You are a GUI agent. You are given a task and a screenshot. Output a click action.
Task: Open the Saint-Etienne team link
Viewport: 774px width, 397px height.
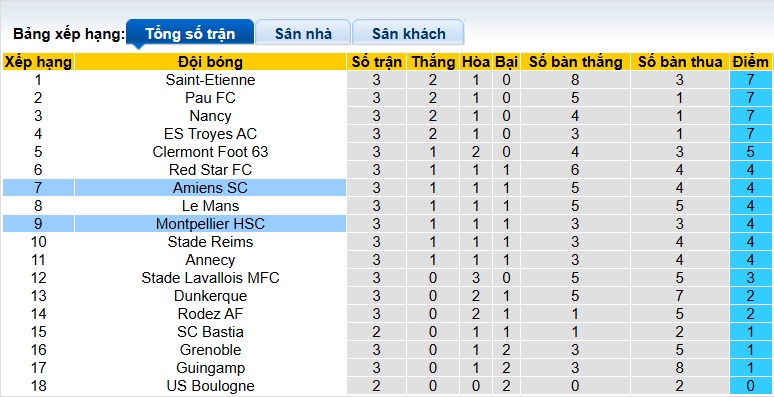(x=210, y=80)
